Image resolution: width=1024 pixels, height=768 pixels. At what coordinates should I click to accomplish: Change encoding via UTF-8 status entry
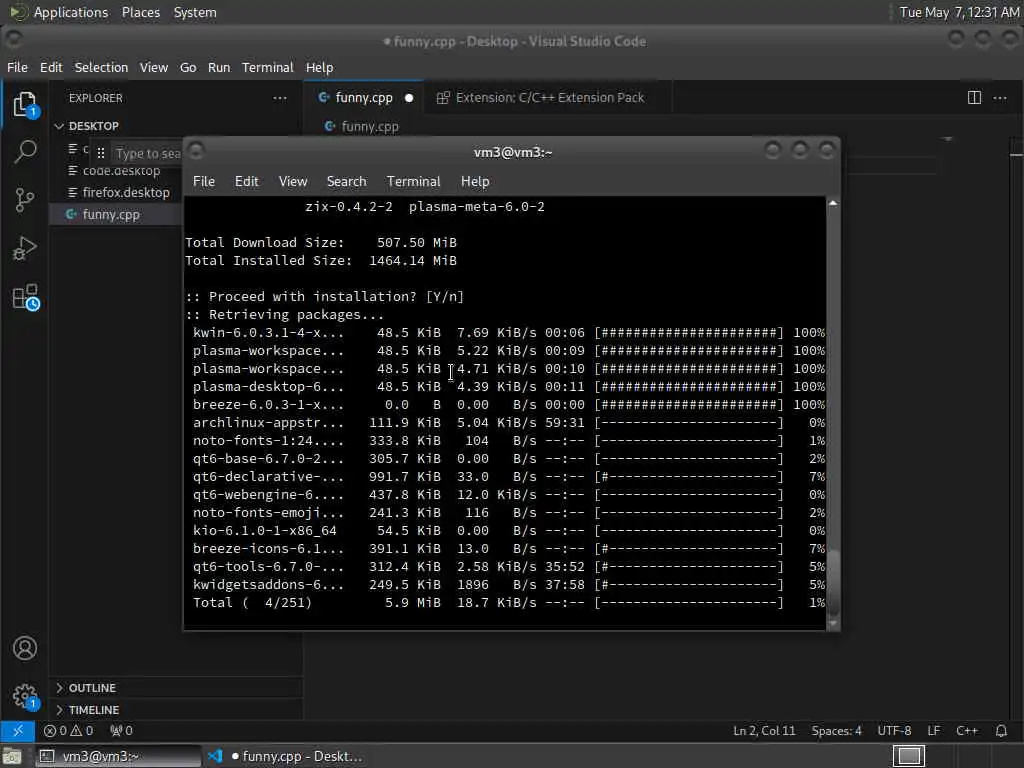point(894,731)
